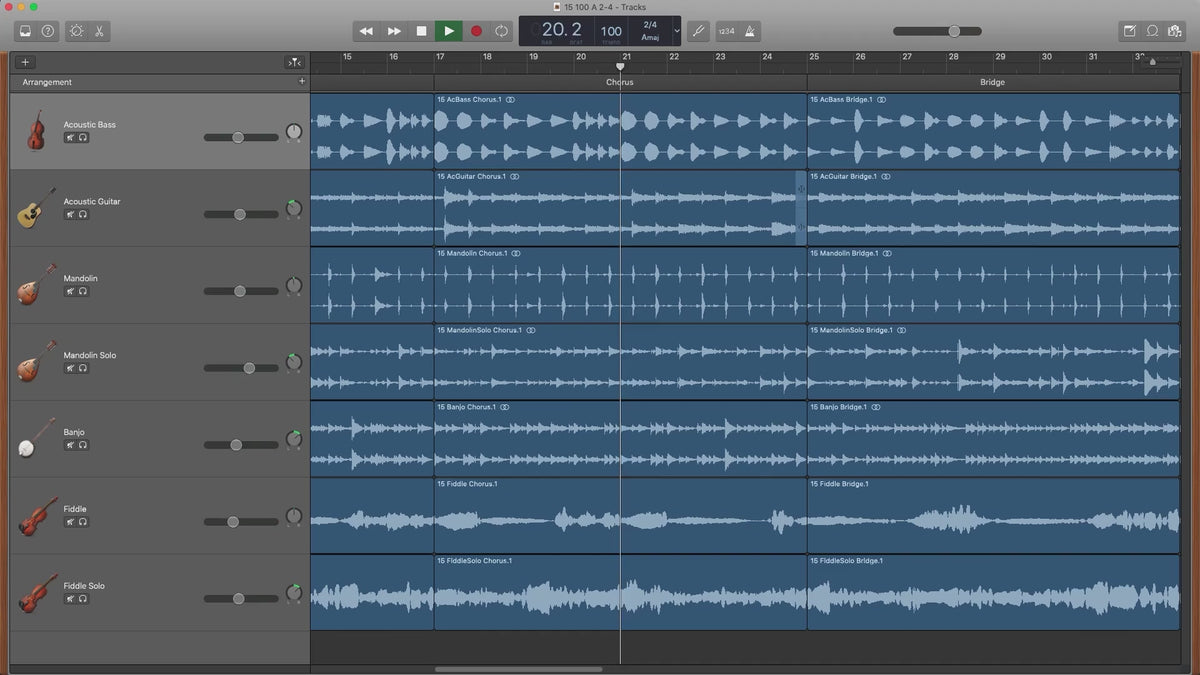Open the Note Pad
This screenshot has width=1200, height=675.
coord(1130,31)
